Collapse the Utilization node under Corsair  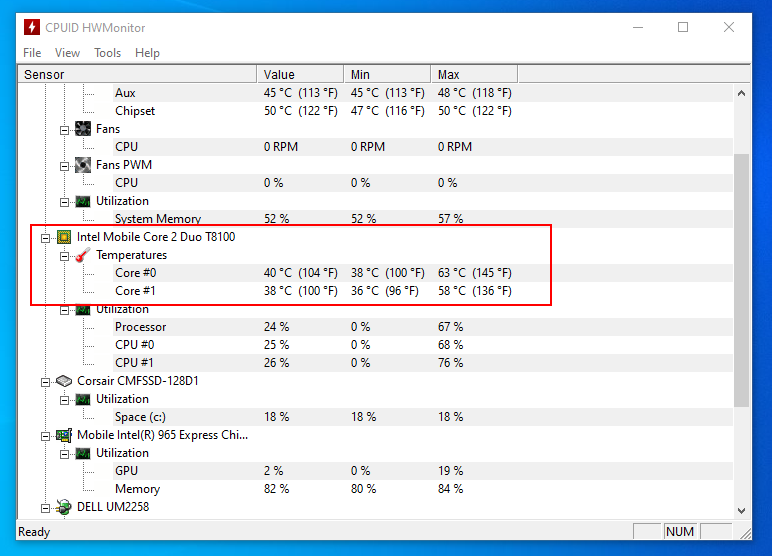tap(64, 400)
